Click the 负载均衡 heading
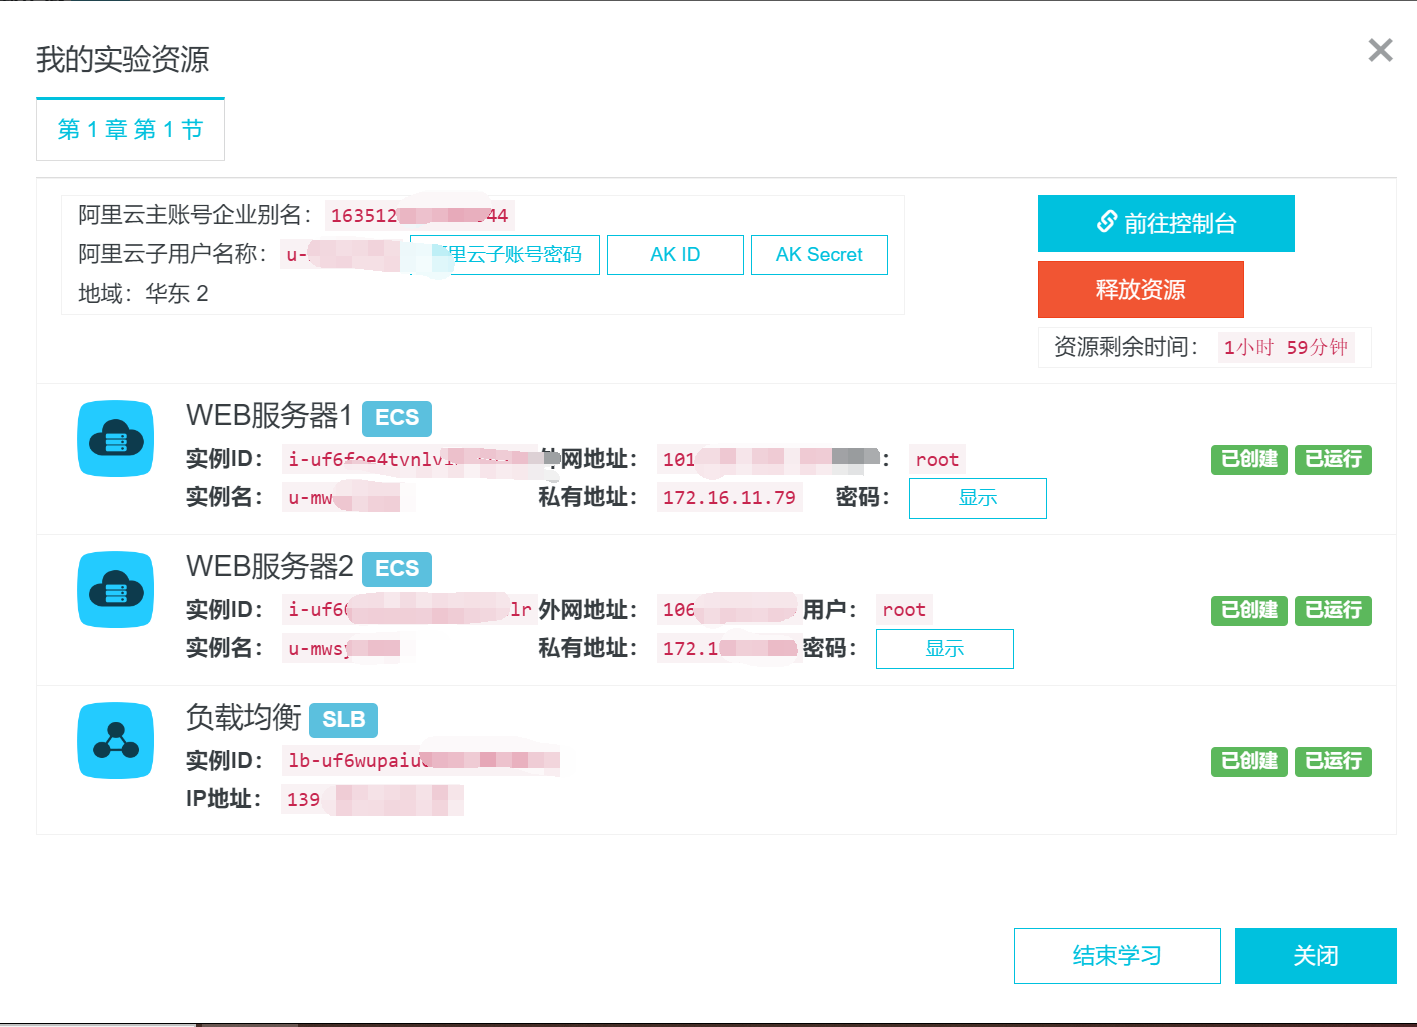Image resolution: width=1417 pixels, height=1027 pixels. click(x=243, y=718)
